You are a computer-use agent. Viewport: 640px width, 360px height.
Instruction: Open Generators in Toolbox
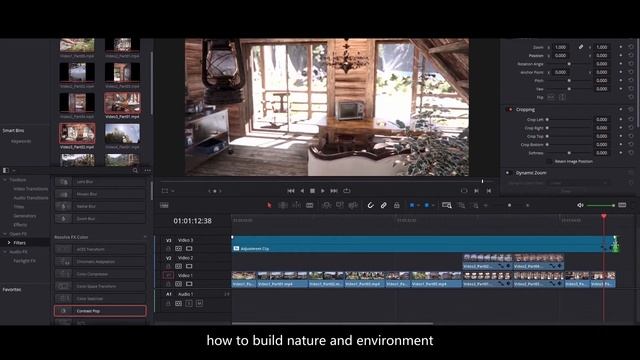[24, 216]
